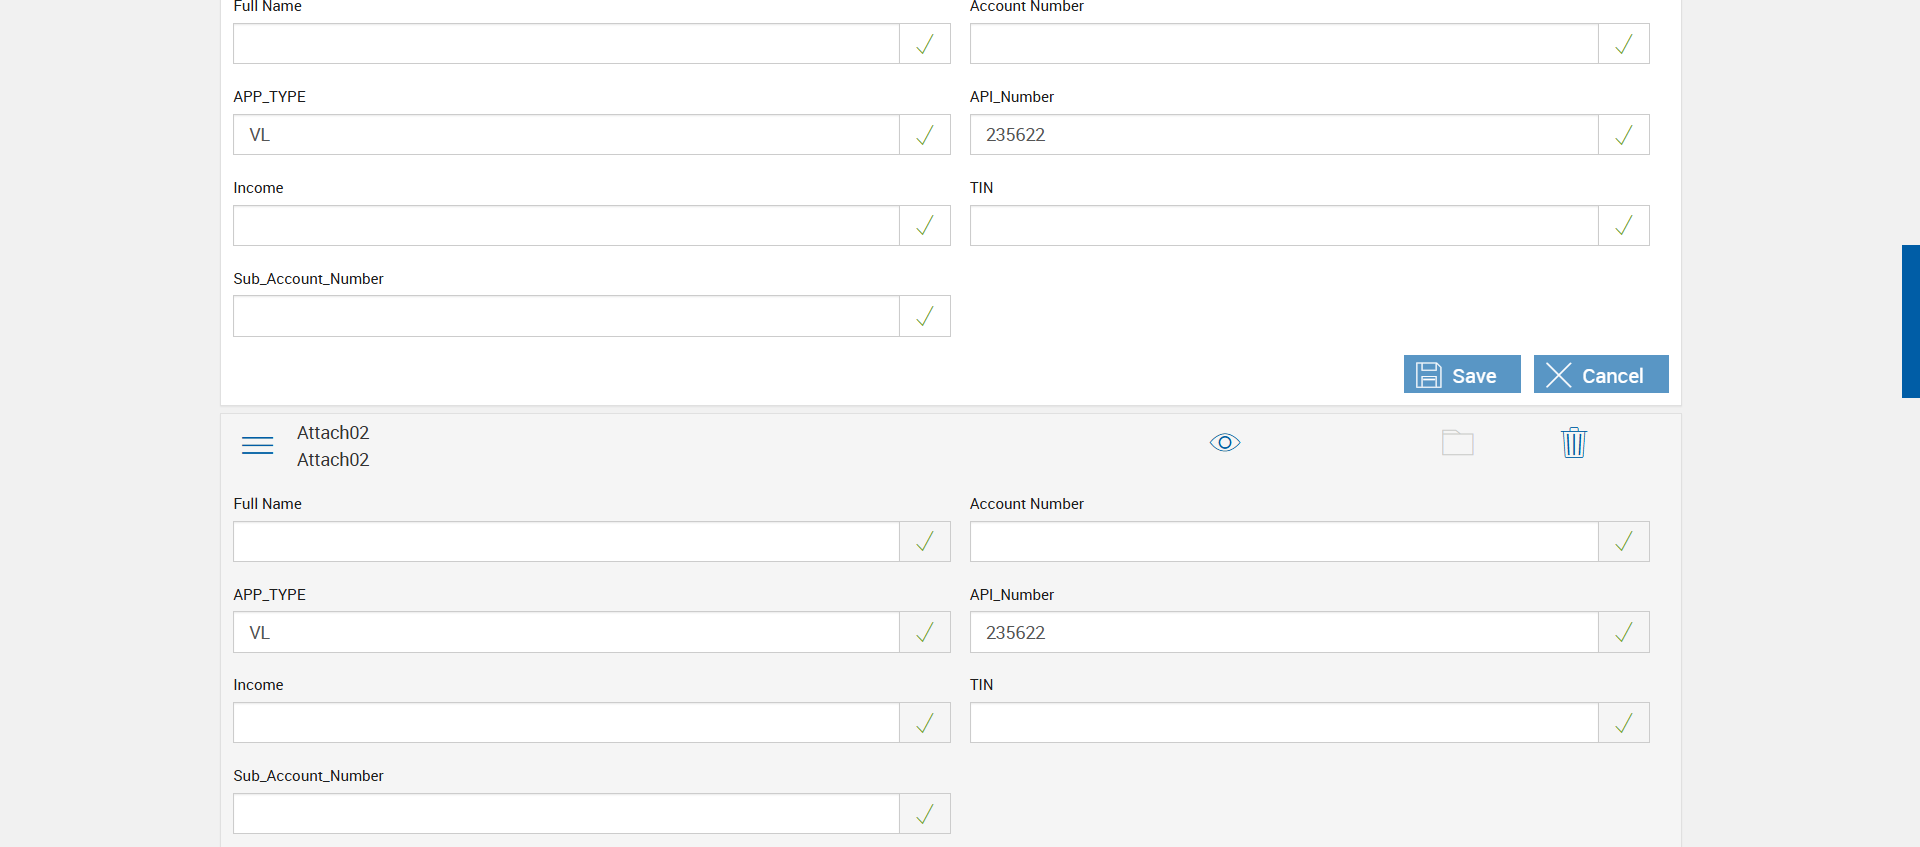Click the Sub_Account_Number input in the Attach02 section
The height and width of the screenshot is (847, 1920).
click(566, 814)
